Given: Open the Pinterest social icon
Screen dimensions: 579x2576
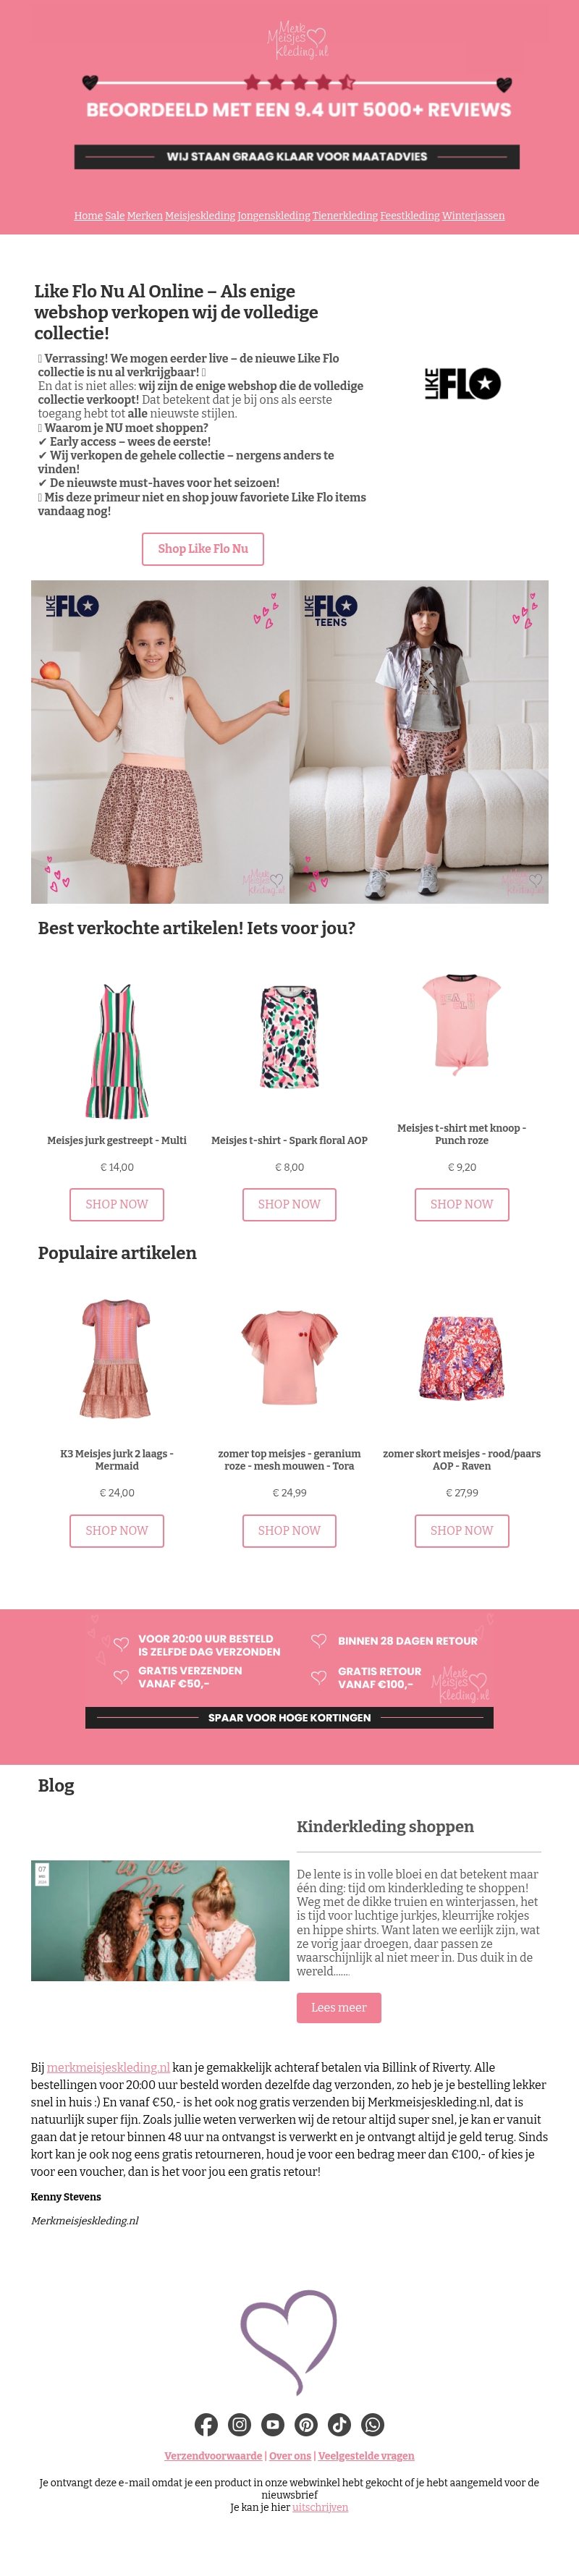Looking at the screenshot, I should [x=306, y=2424].
